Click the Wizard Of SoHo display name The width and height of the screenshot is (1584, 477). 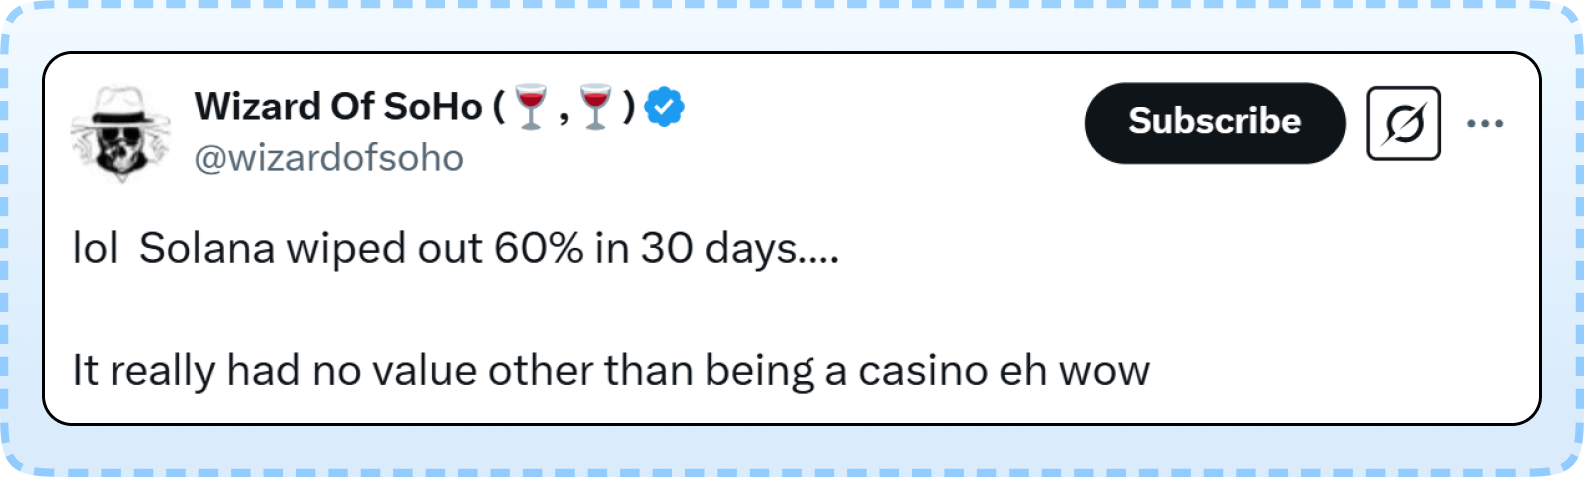(x=415, y=106)
